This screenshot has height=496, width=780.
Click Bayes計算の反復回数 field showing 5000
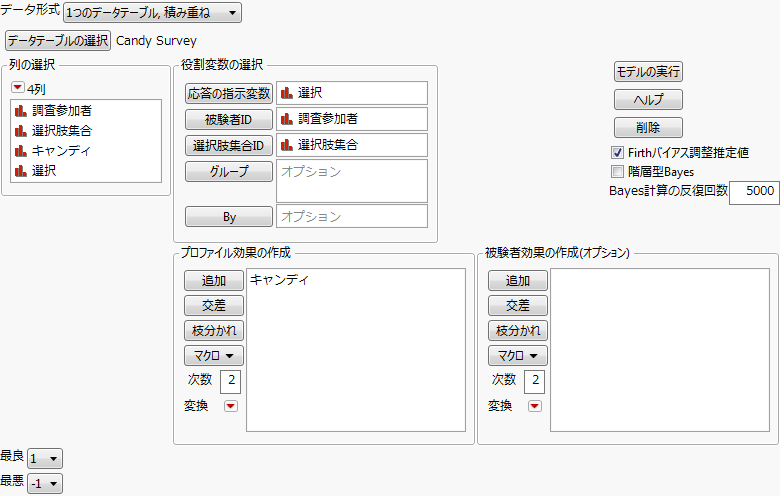coord(754,192)
